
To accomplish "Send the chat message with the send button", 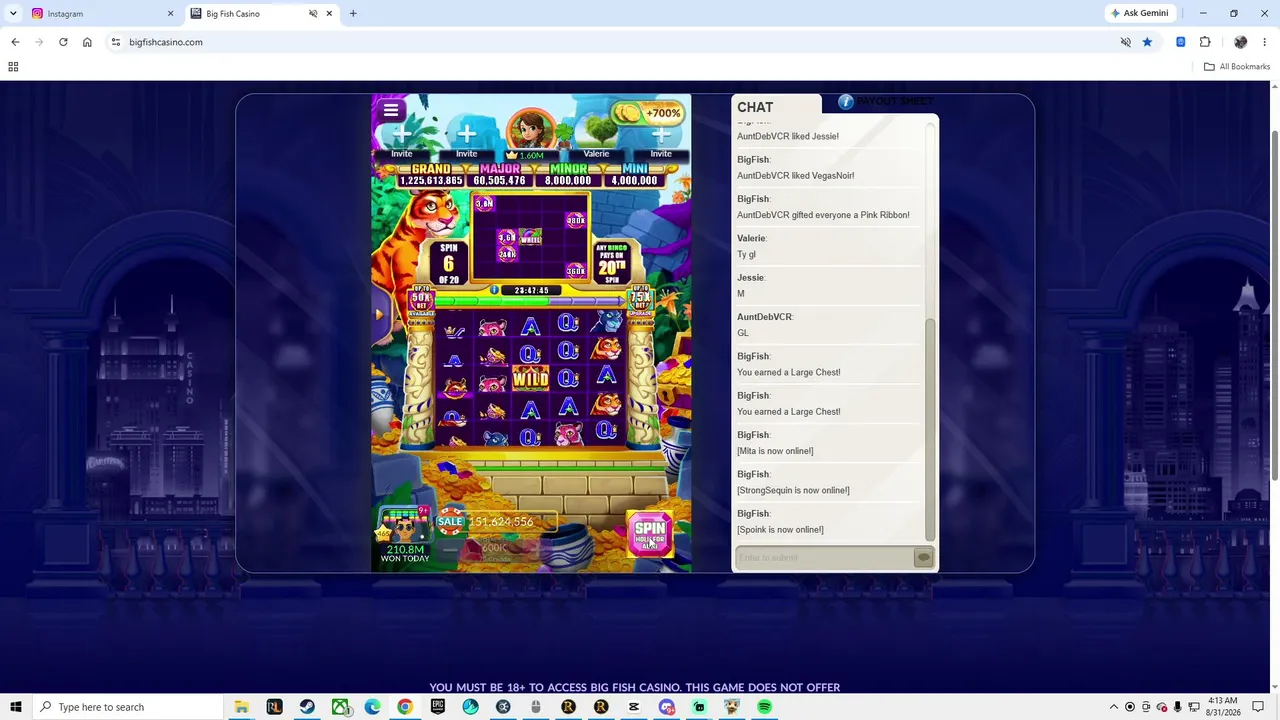I will point(924,558).
